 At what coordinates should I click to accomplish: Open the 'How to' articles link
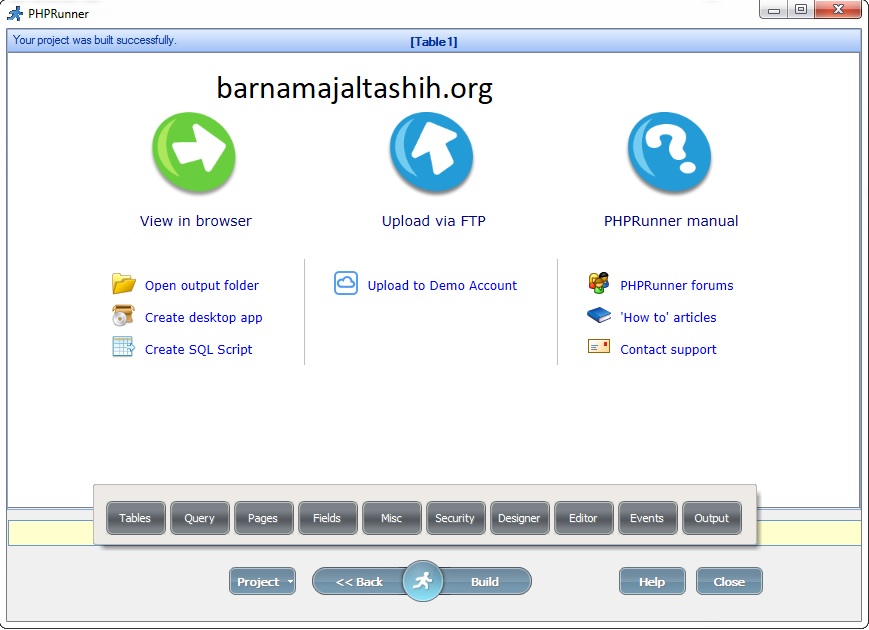668,317
